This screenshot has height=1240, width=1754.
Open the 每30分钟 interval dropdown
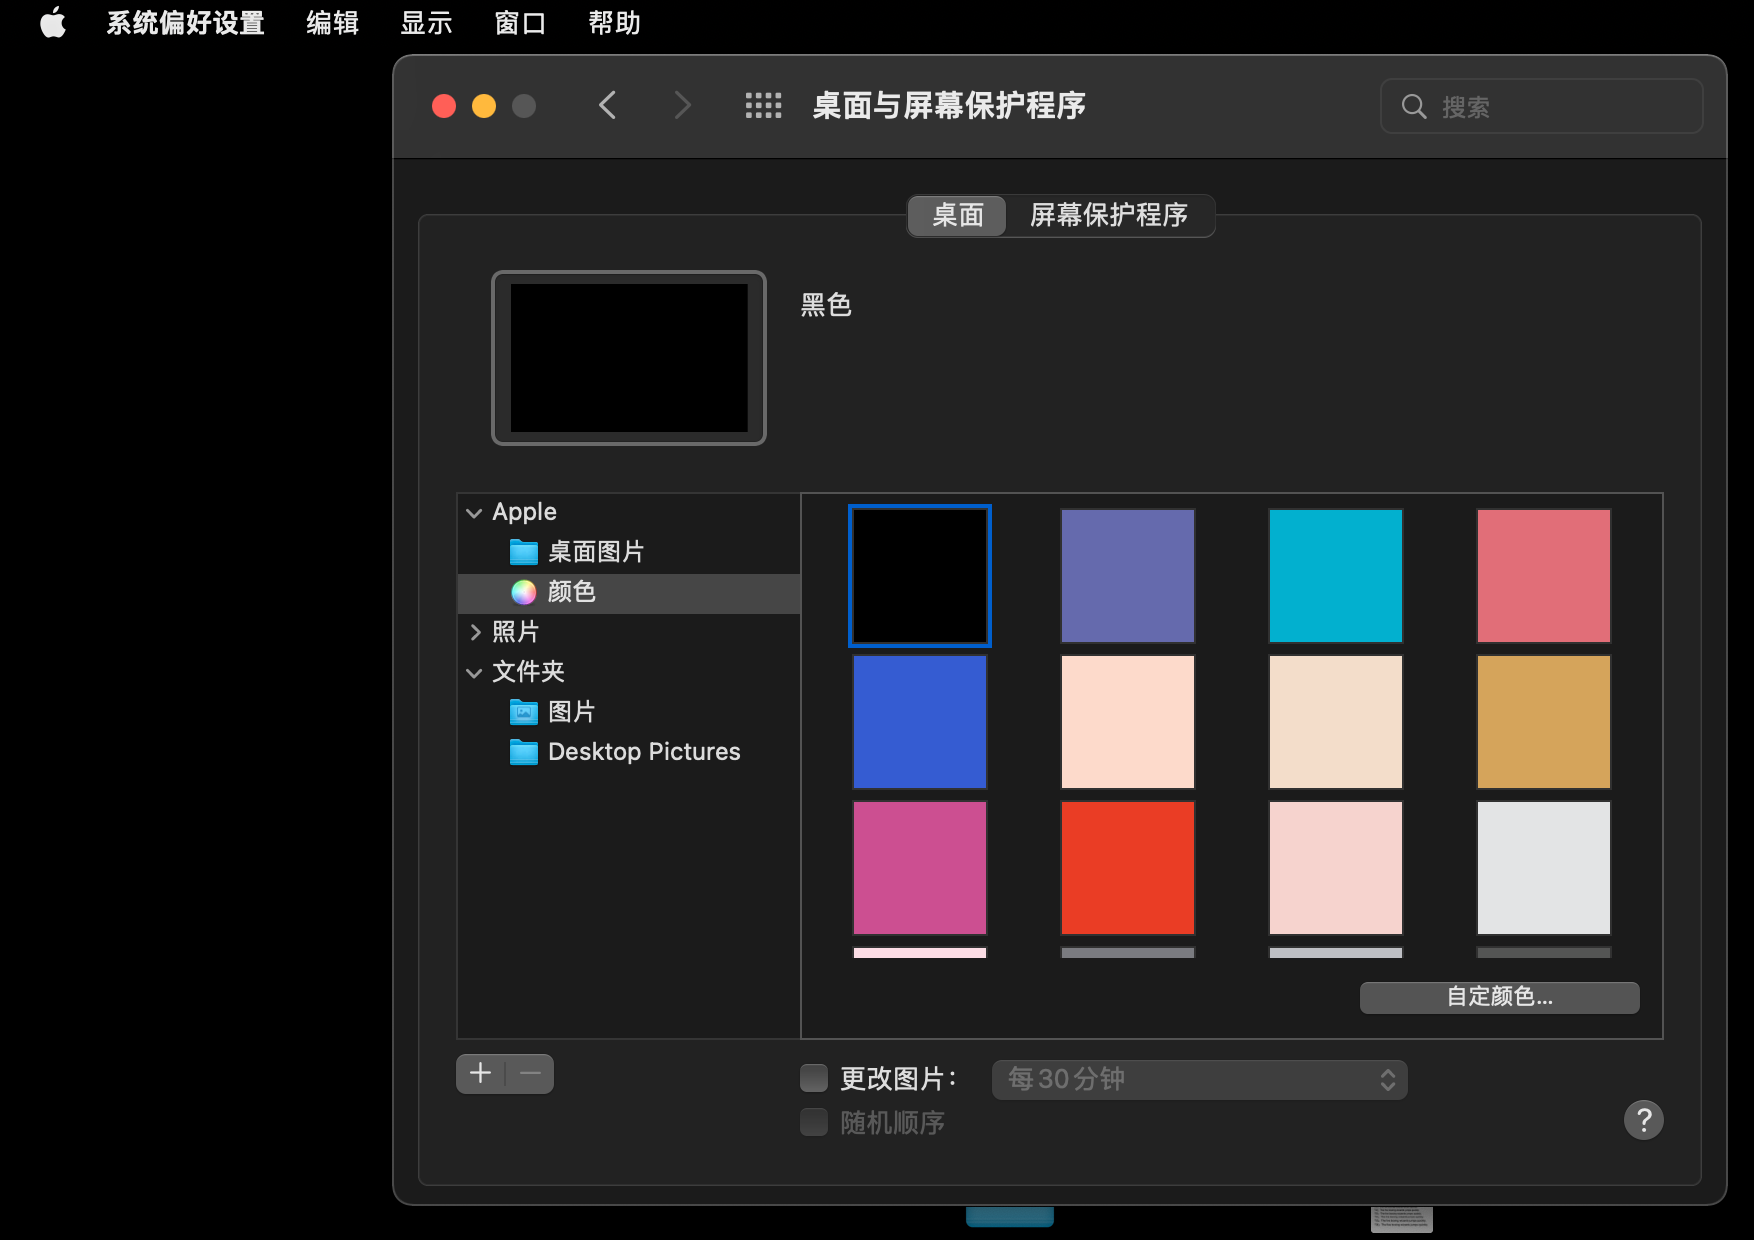(1199, 1080)
